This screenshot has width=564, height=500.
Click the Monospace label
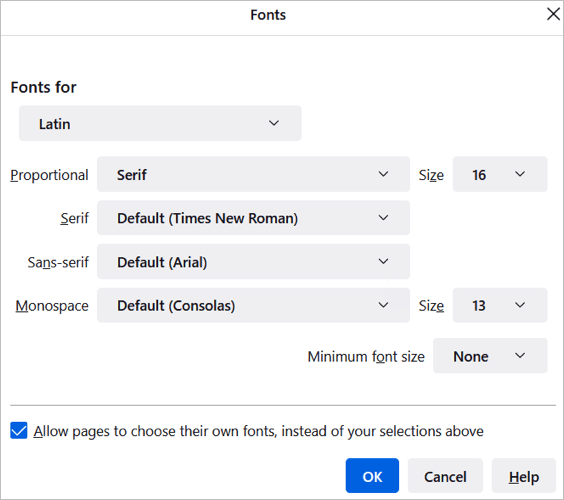(x=52, y=306)
